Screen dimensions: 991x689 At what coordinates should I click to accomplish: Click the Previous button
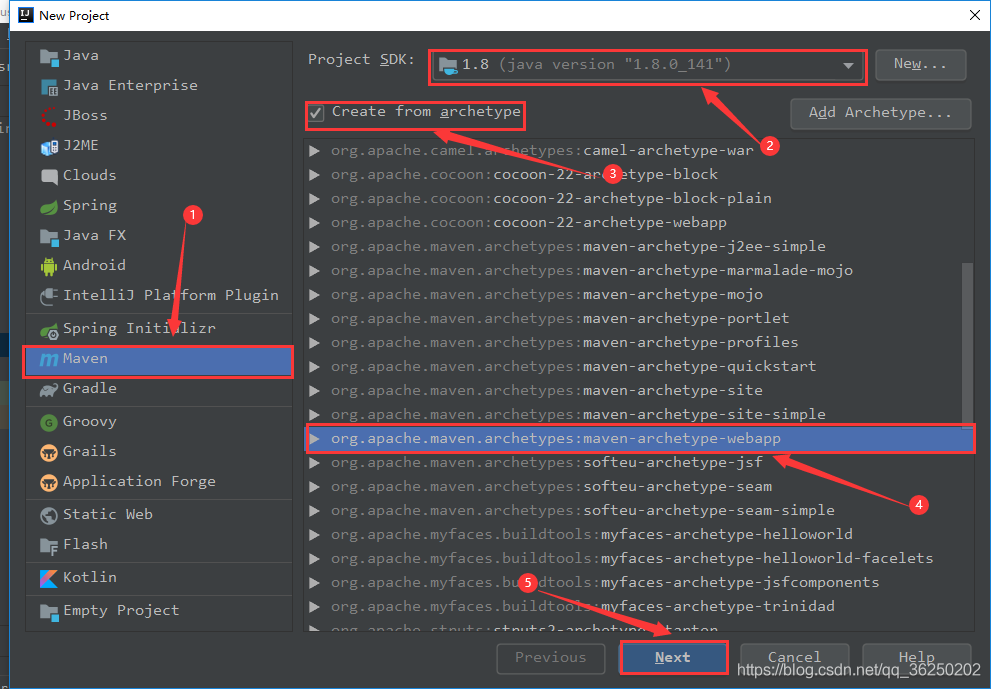click(x=550, y=658)
